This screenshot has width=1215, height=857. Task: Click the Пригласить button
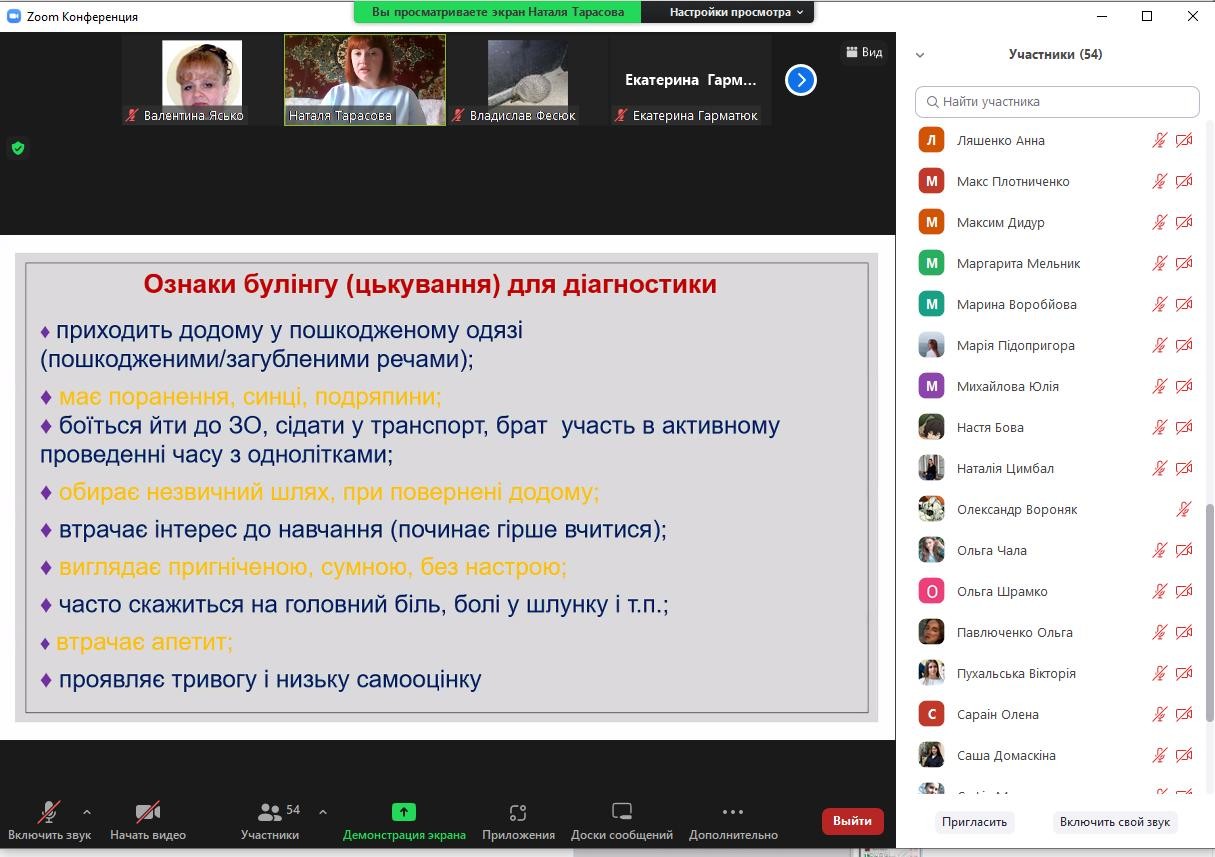click(x=974, y=822)
